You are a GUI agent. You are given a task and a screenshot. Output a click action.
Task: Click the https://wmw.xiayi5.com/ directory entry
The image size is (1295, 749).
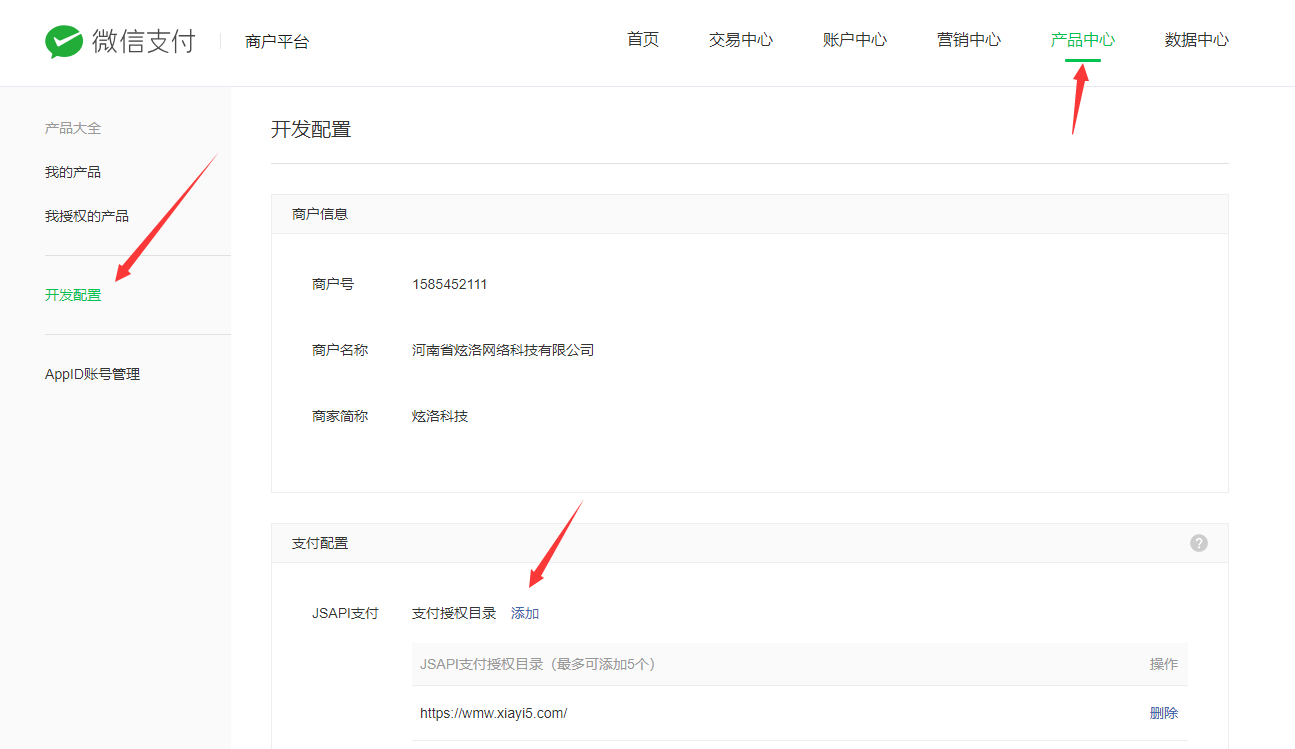click(x=494, y=713)
